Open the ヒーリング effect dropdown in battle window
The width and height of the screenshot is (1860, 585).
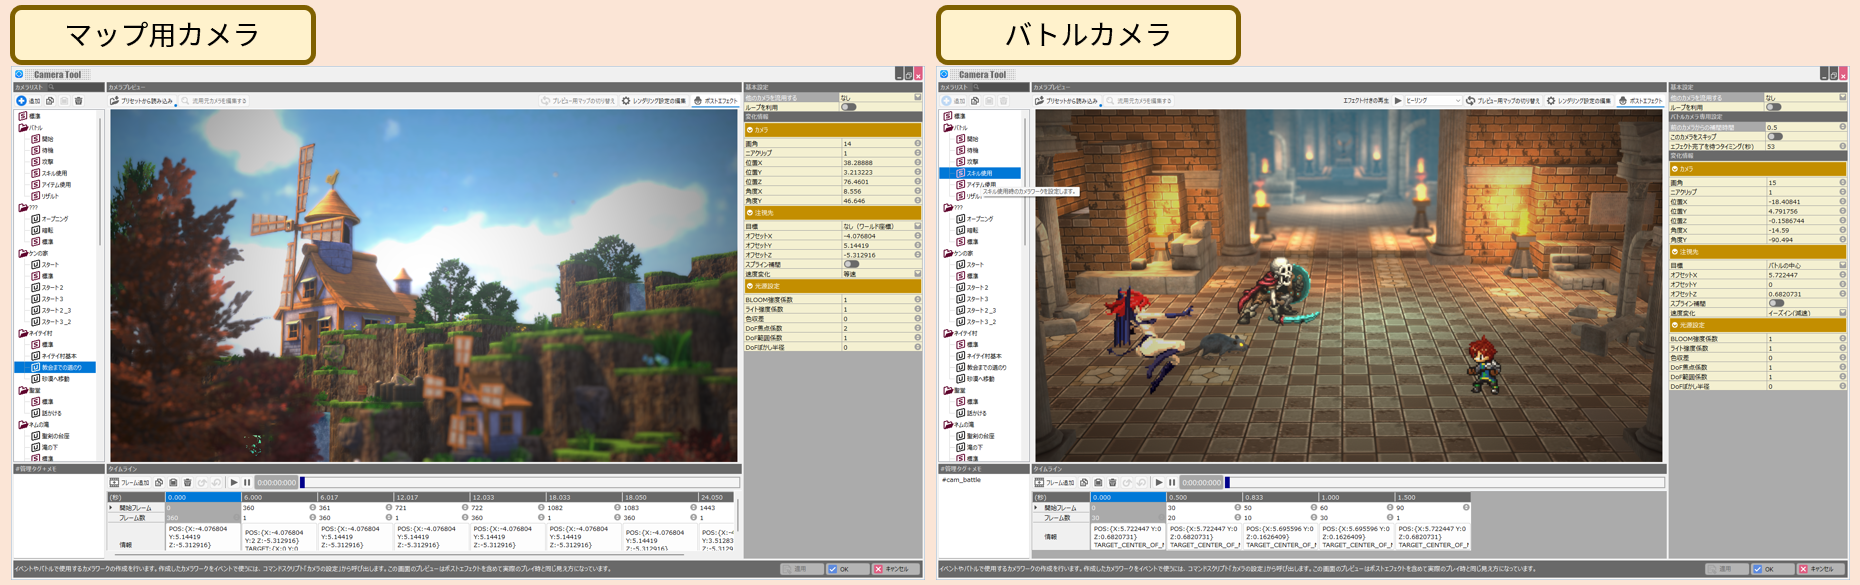pos(1433,101)
